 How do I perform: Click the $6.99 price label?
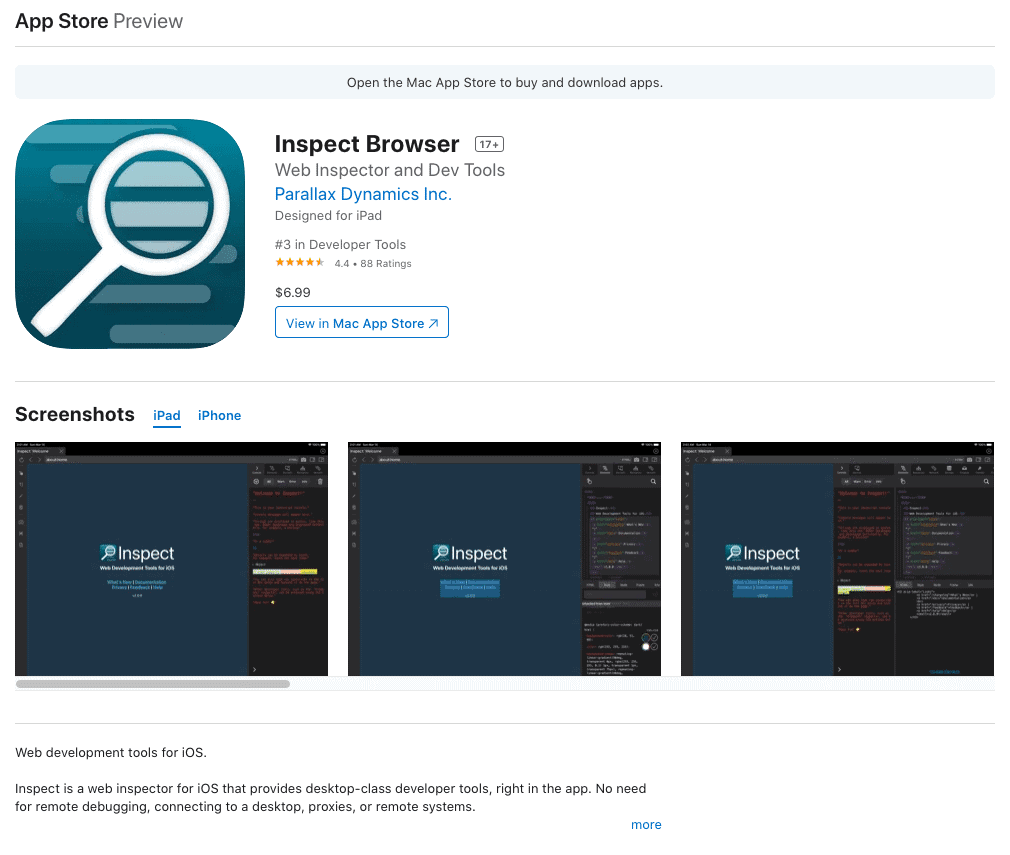tap(293, 293)
